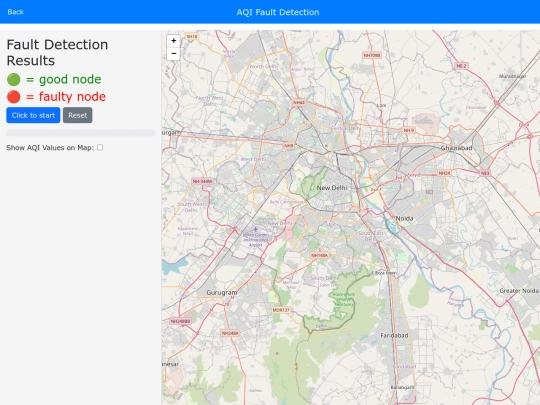Zoom in the map with plus button
This screenshot has width=540, height=405.
point(174,41)
